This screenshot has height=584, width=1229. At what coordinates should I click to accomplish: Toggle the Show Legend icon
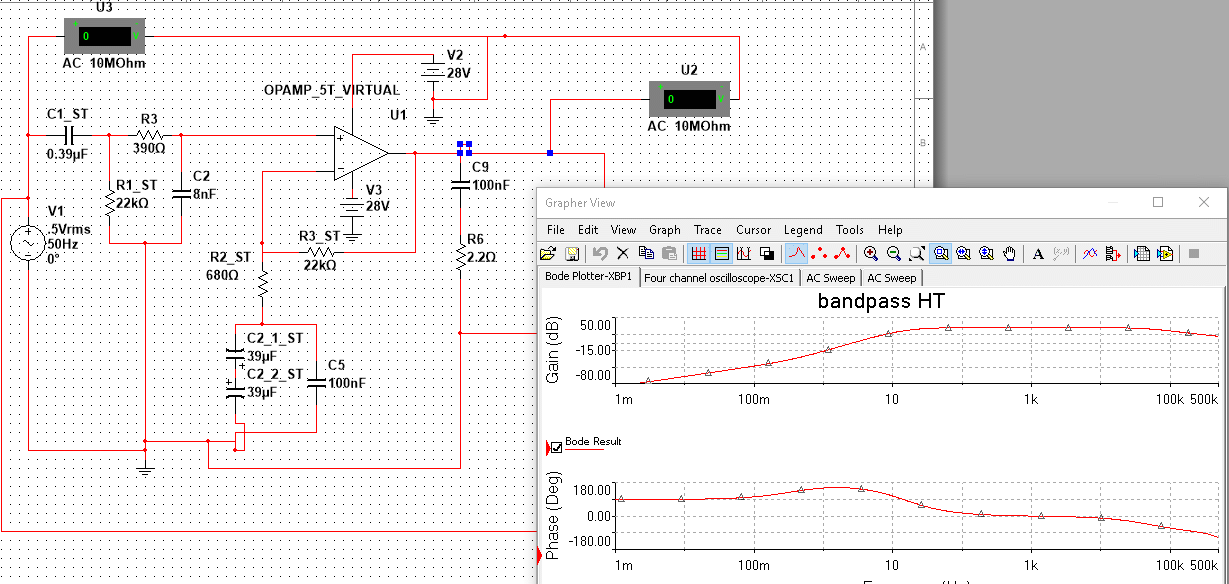click(721, 254)
